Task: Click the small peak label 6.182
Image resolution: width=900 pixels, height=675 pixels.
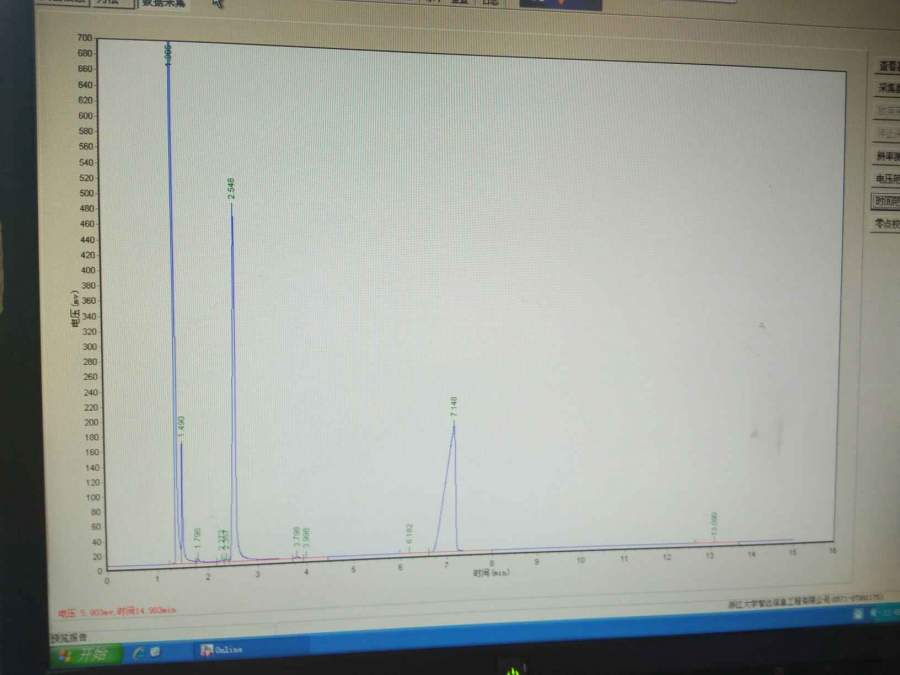Action: coord(409,534)
